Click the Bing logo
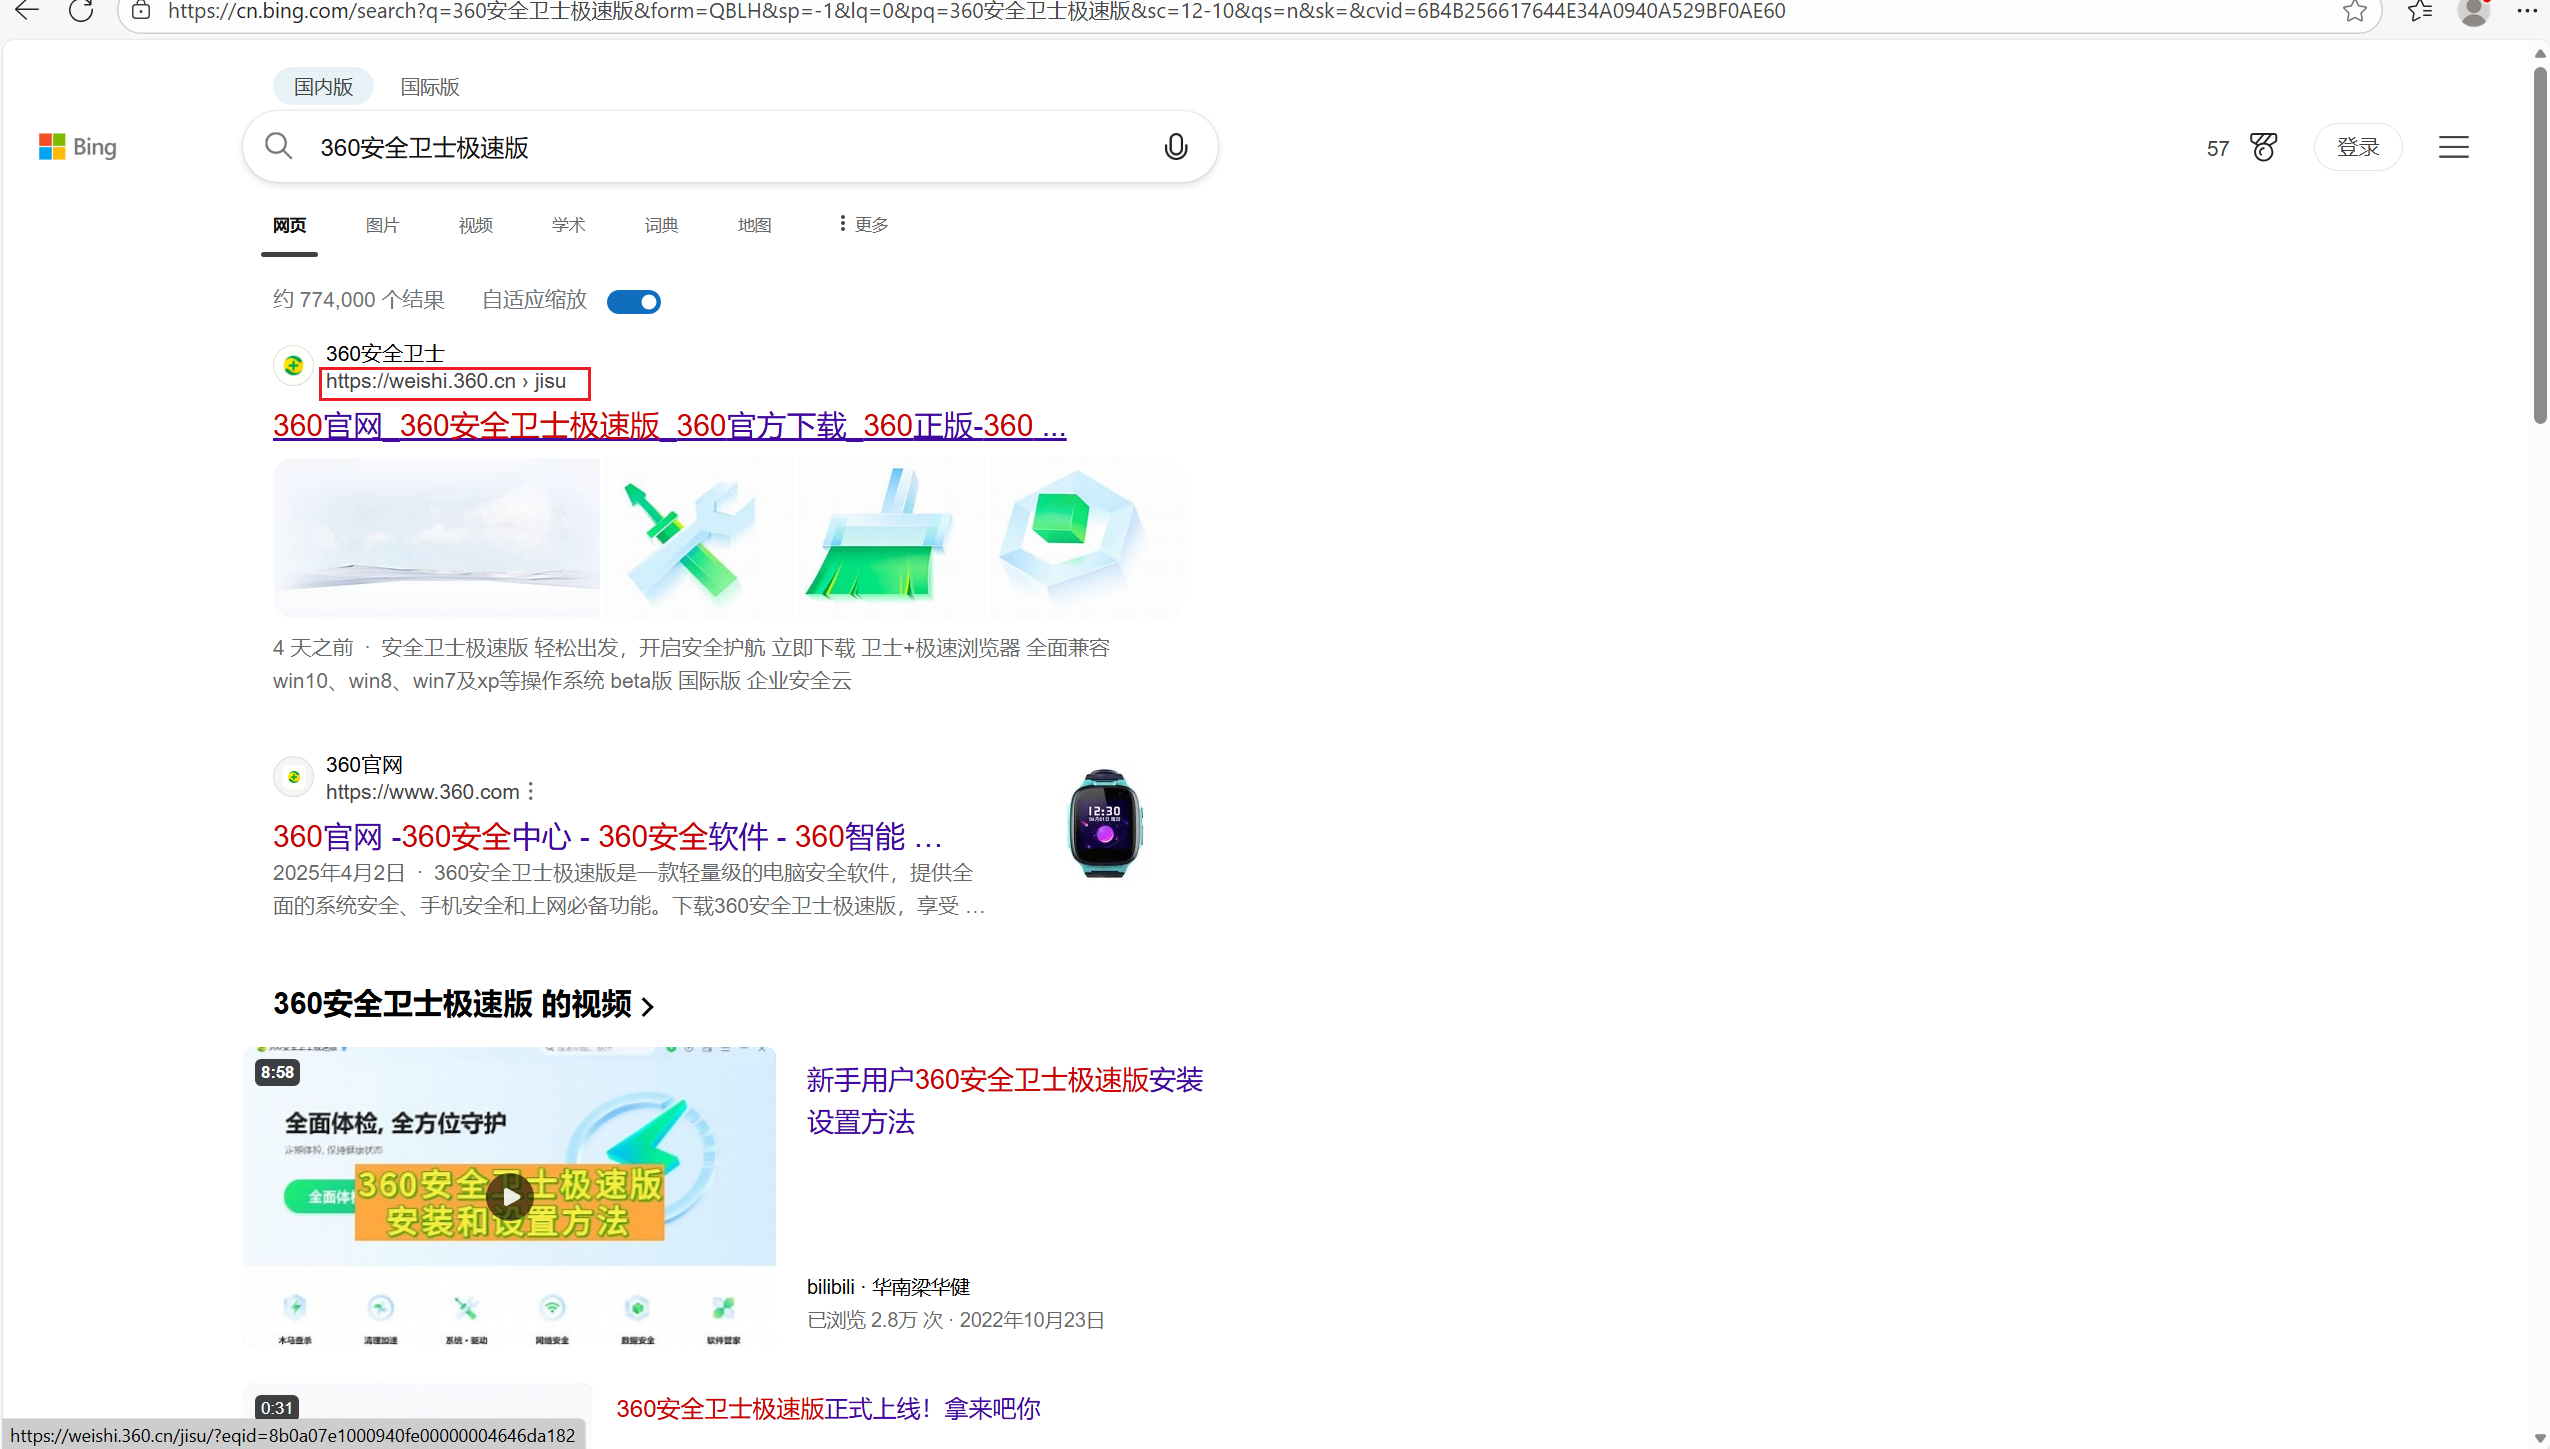 pos(78,147)
